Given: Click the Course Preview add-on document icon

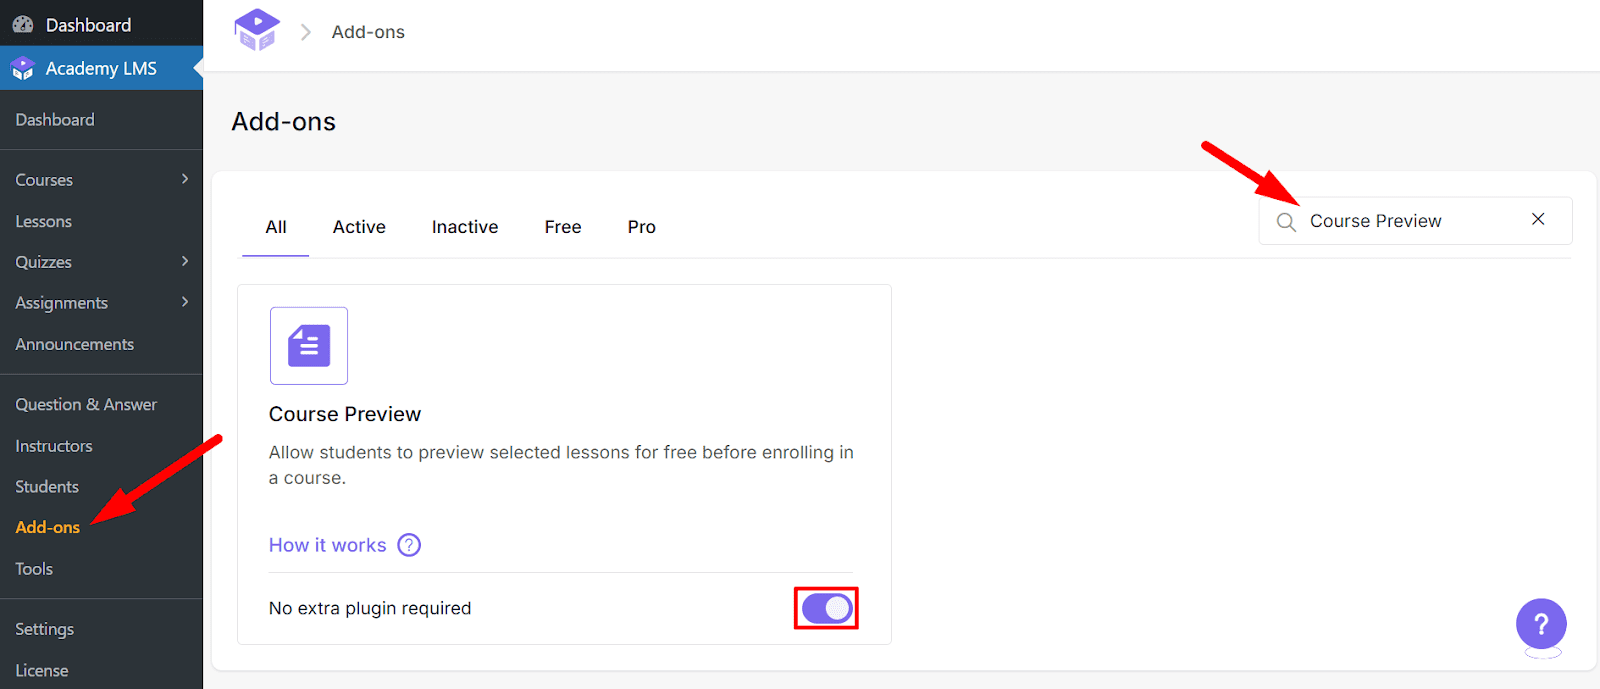Looking at the screenshot, I should (308, 345).
